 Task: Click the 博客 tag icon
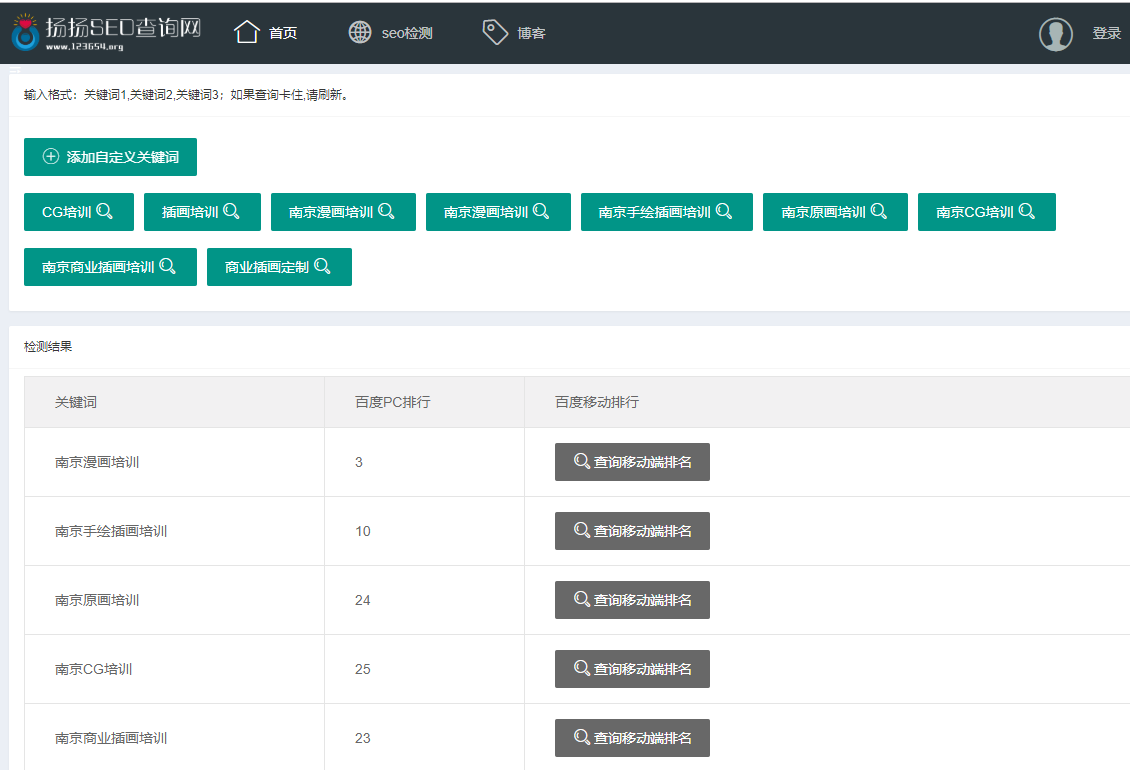(x=495, y=33)
